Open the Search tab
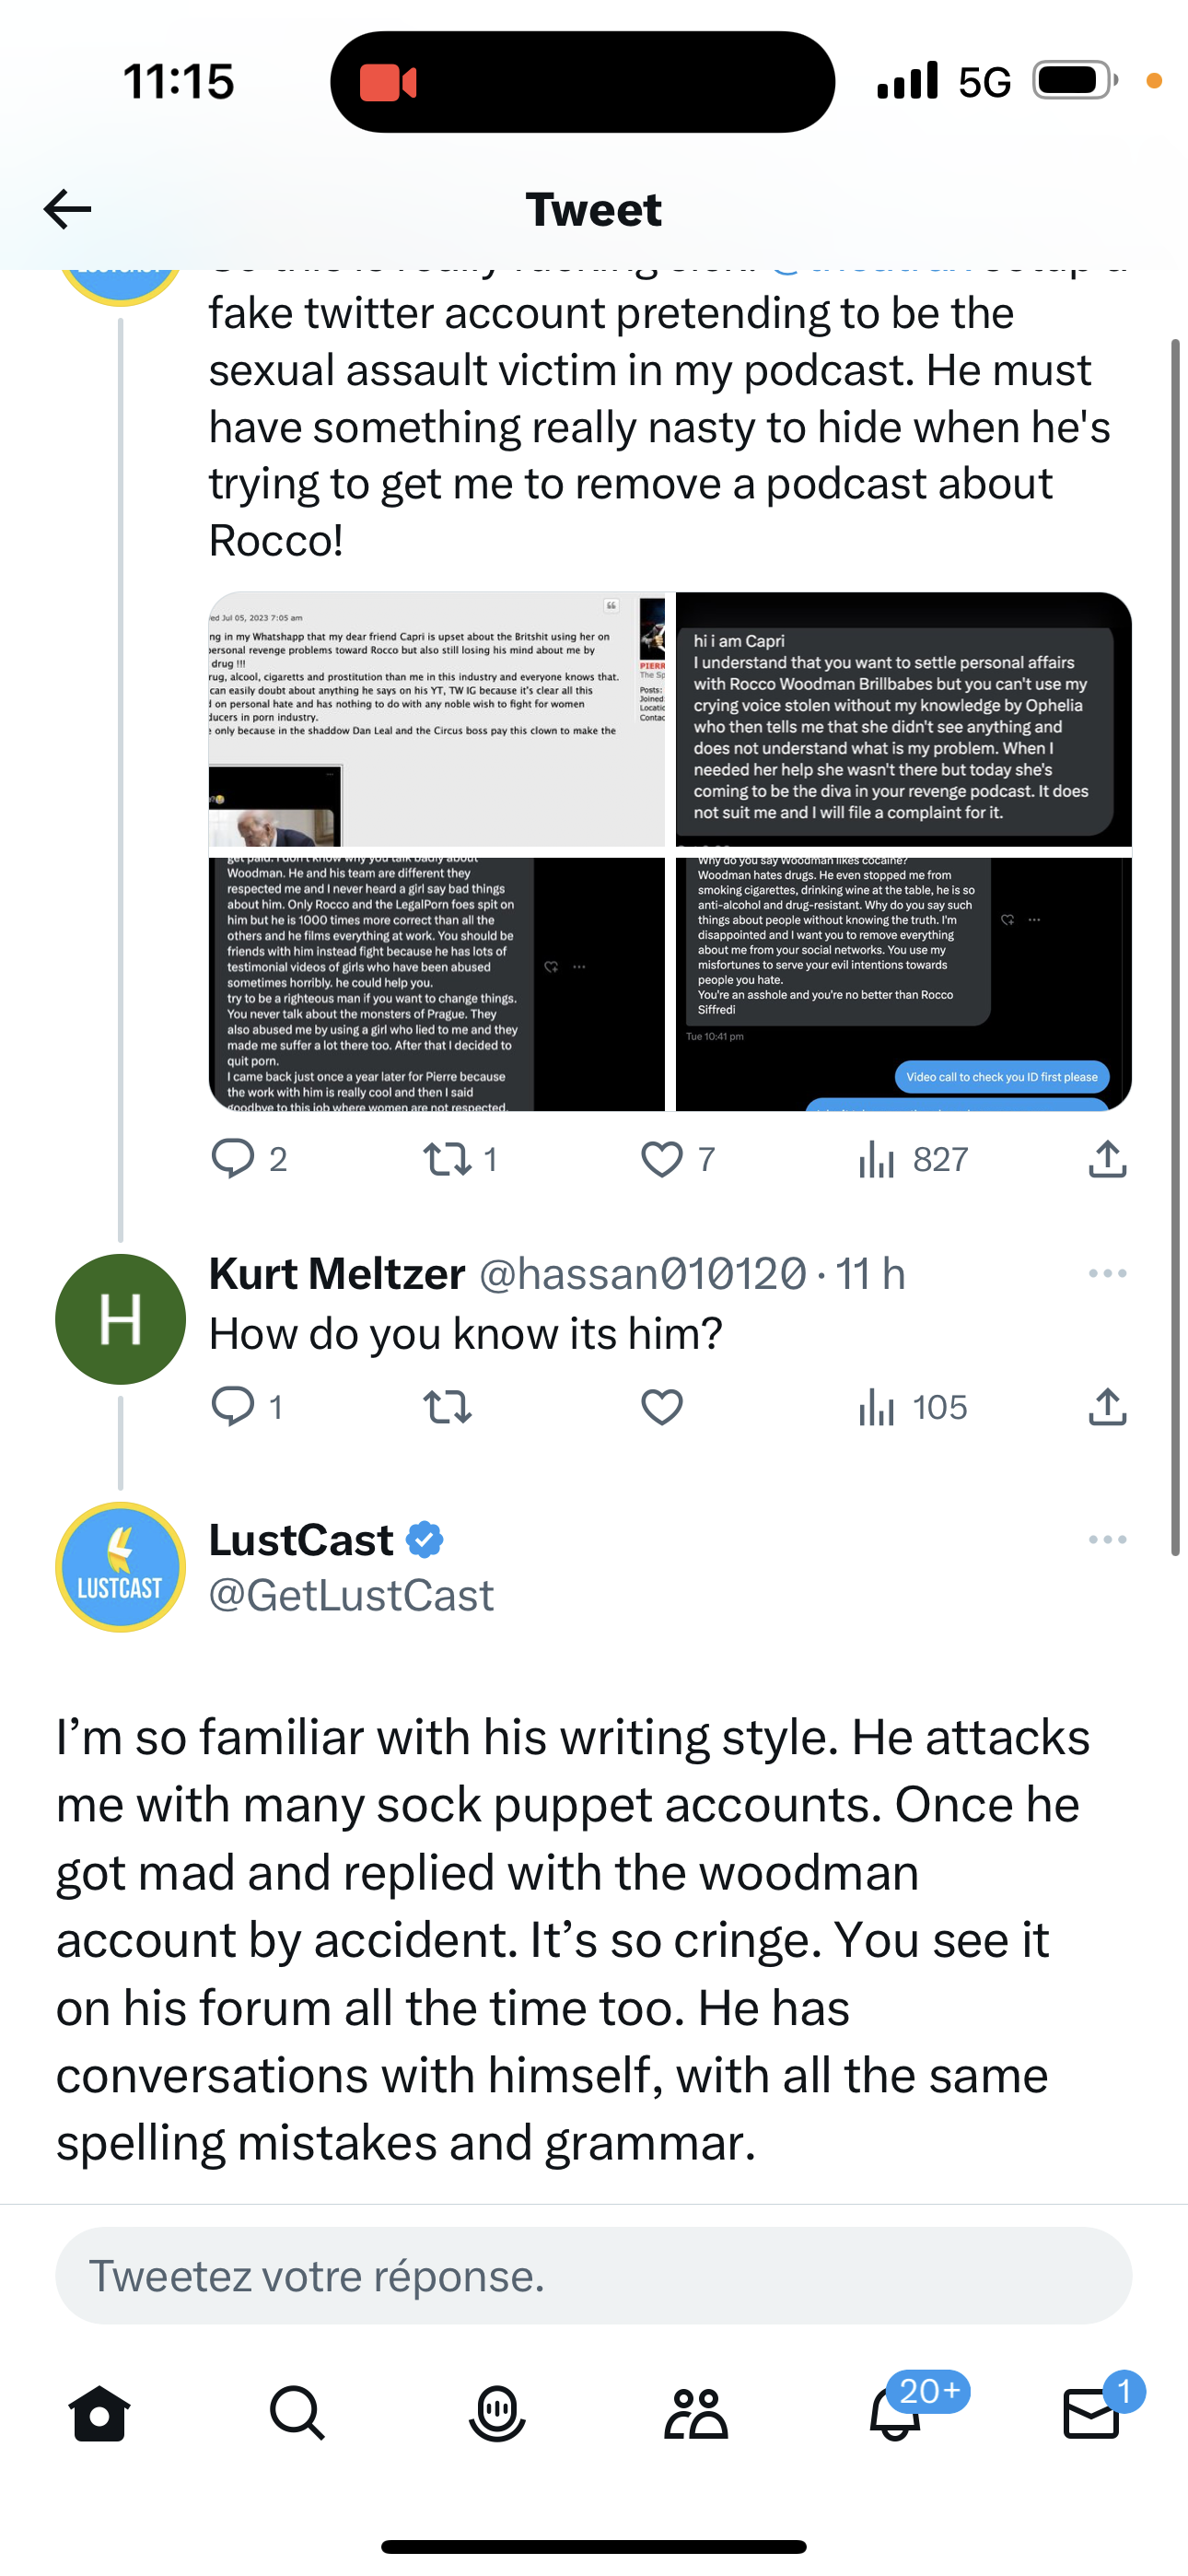The width and height of the screenshot is (1188, 2576). point(297,2414)
